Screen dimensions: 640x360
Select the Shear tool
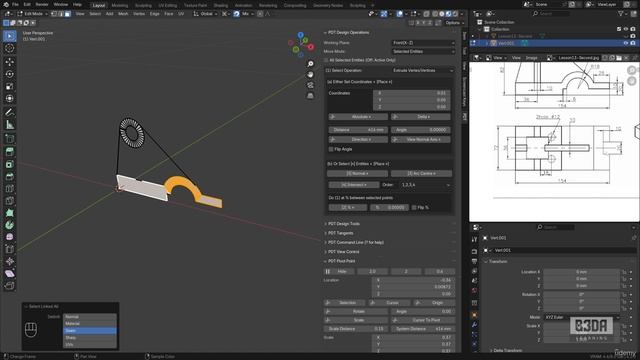pyautogui.click(x=9, y=274)
